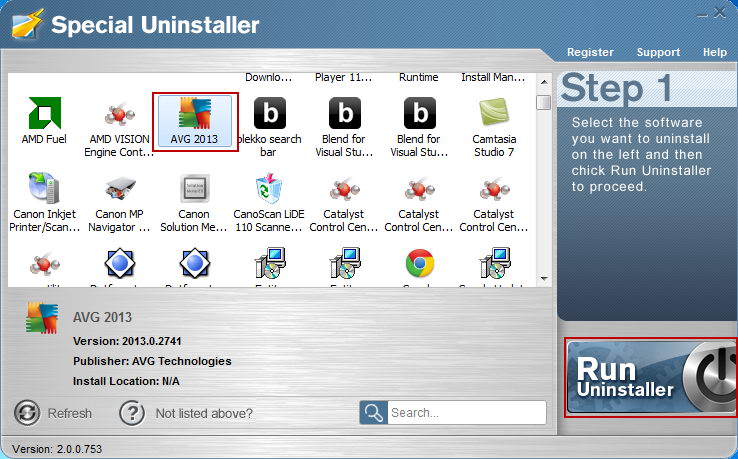This screenshot has width=738, height=459.
Task: Click 'Publisher: AVG Technologies' text
Action: tap(152, 361)
